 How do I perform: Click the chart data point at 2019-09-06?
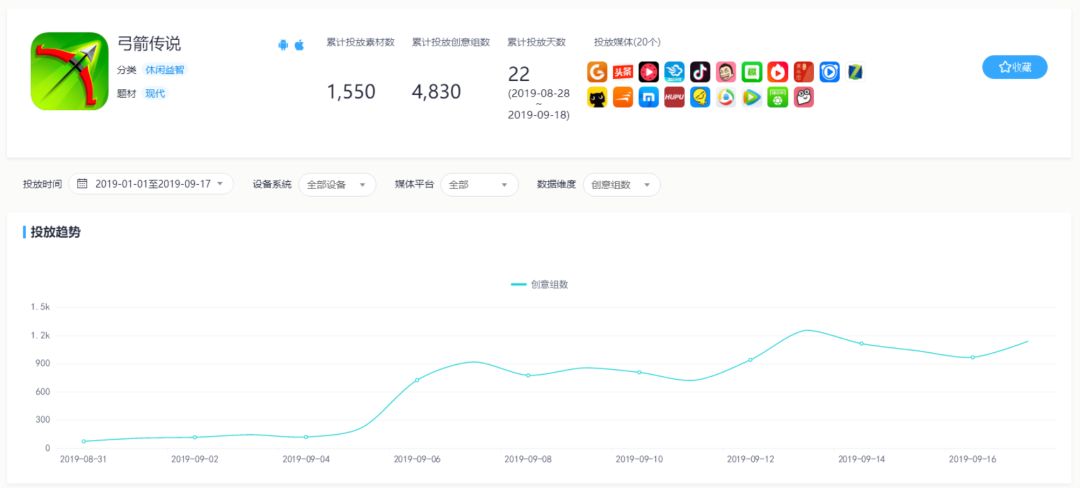[417, 380]
